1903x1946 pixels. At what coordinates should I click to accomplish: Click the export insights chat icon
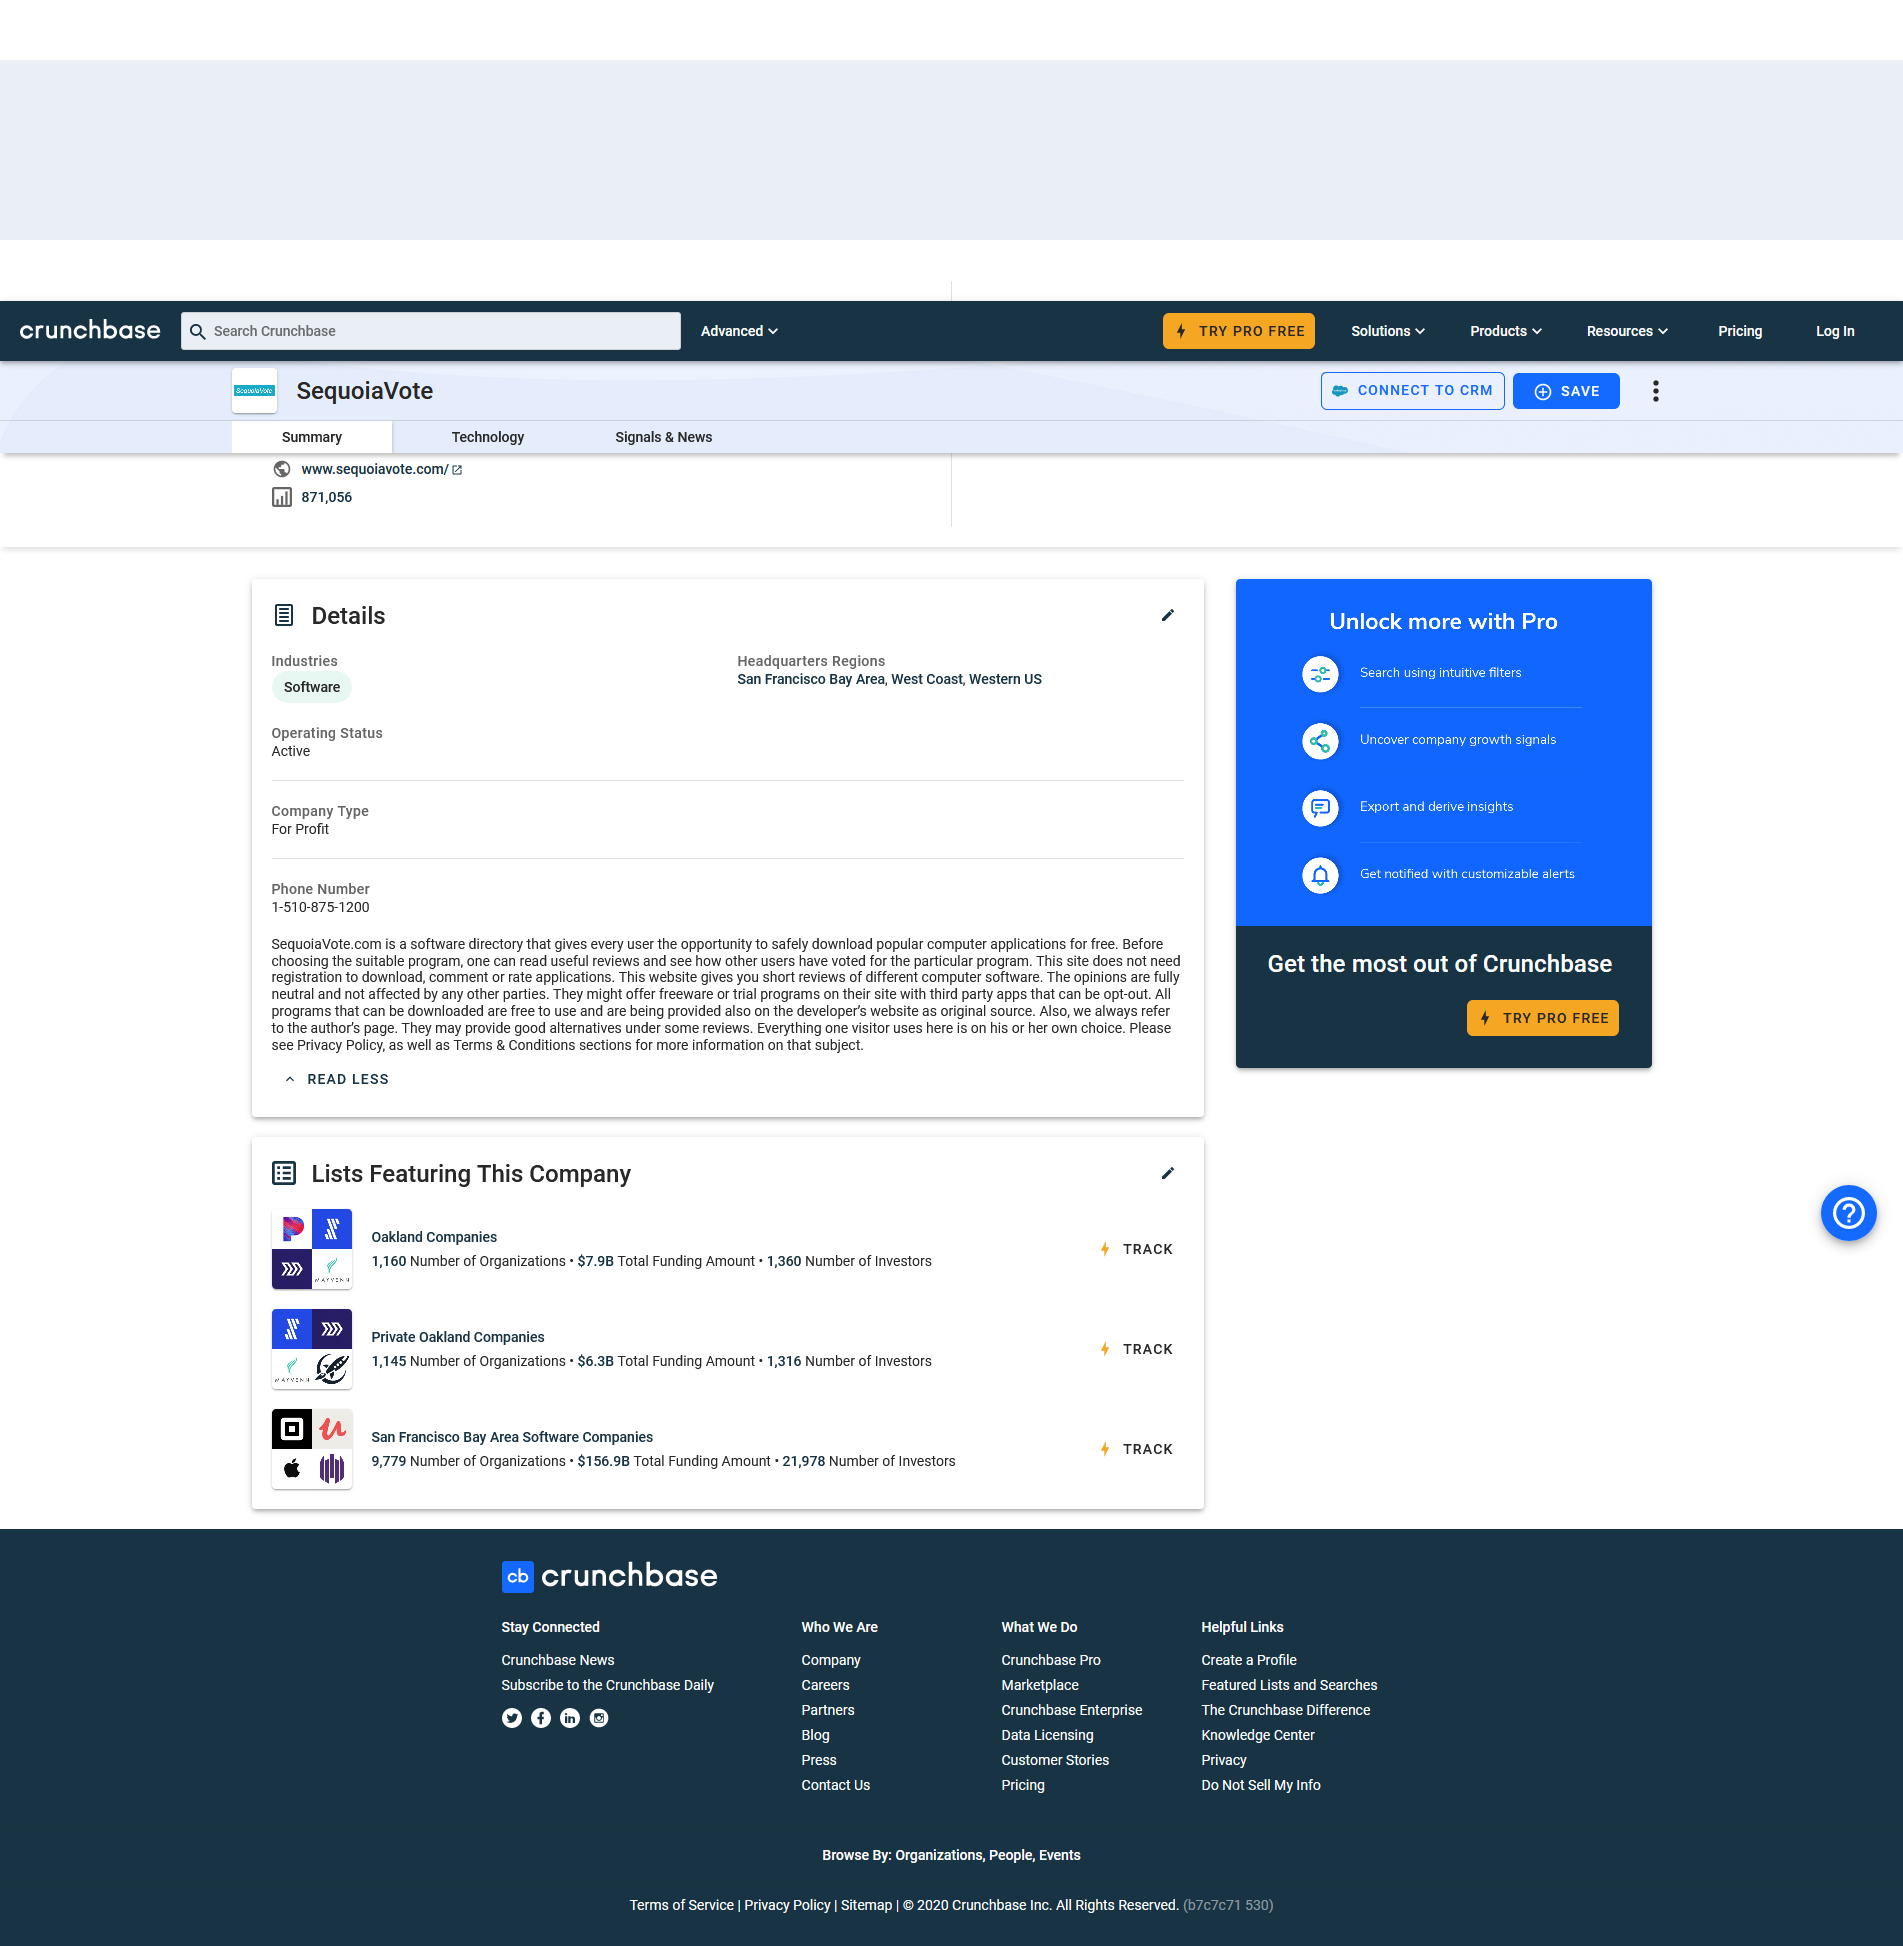pyautogui.click(x=1320, y=808)
